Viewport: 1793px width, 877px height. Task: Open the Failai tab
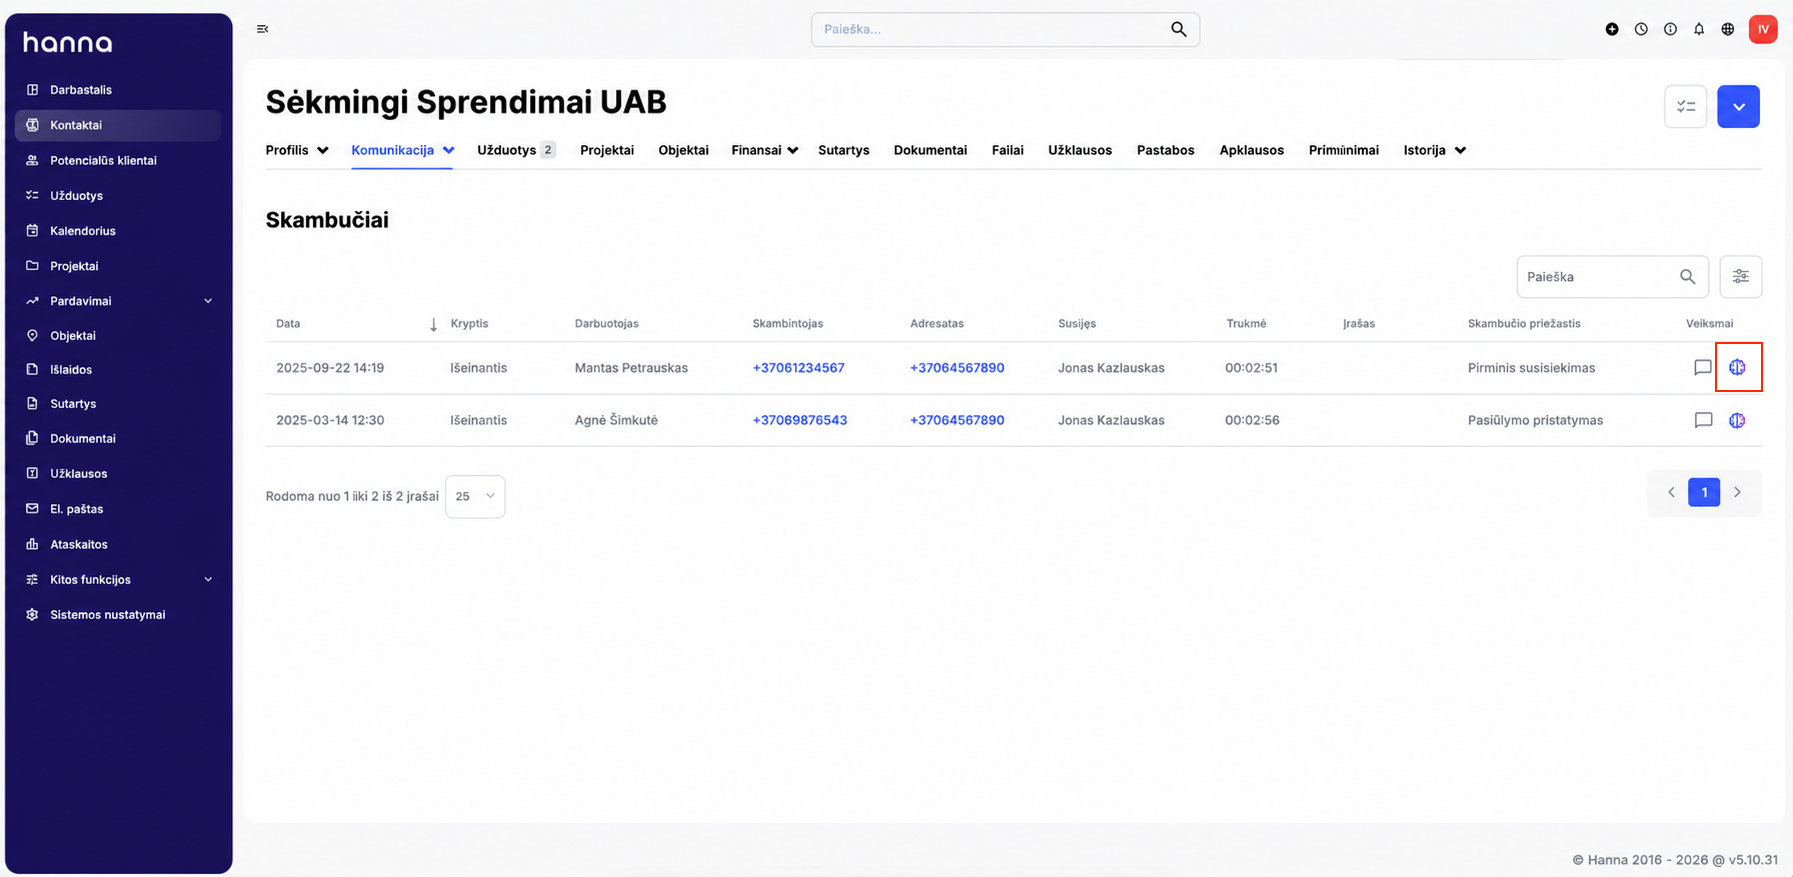pyautogui.click(x=1007, y=150)
